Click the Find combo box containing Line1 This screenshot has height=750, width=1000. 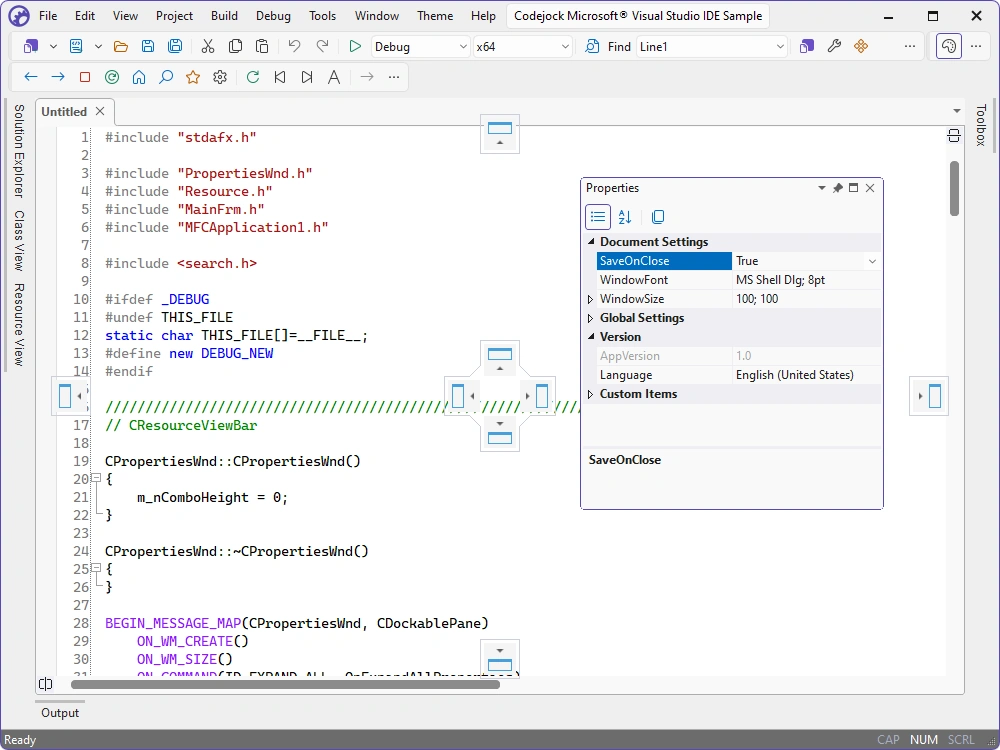(712, 47)
